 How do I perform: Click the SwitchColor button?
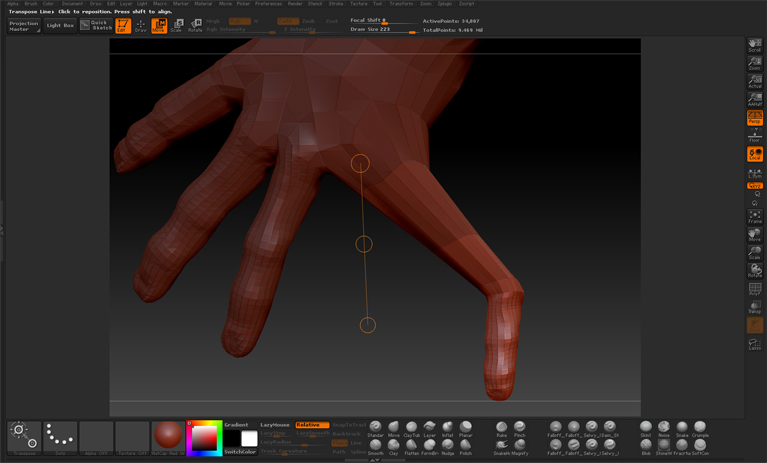(x=240, y=452)
